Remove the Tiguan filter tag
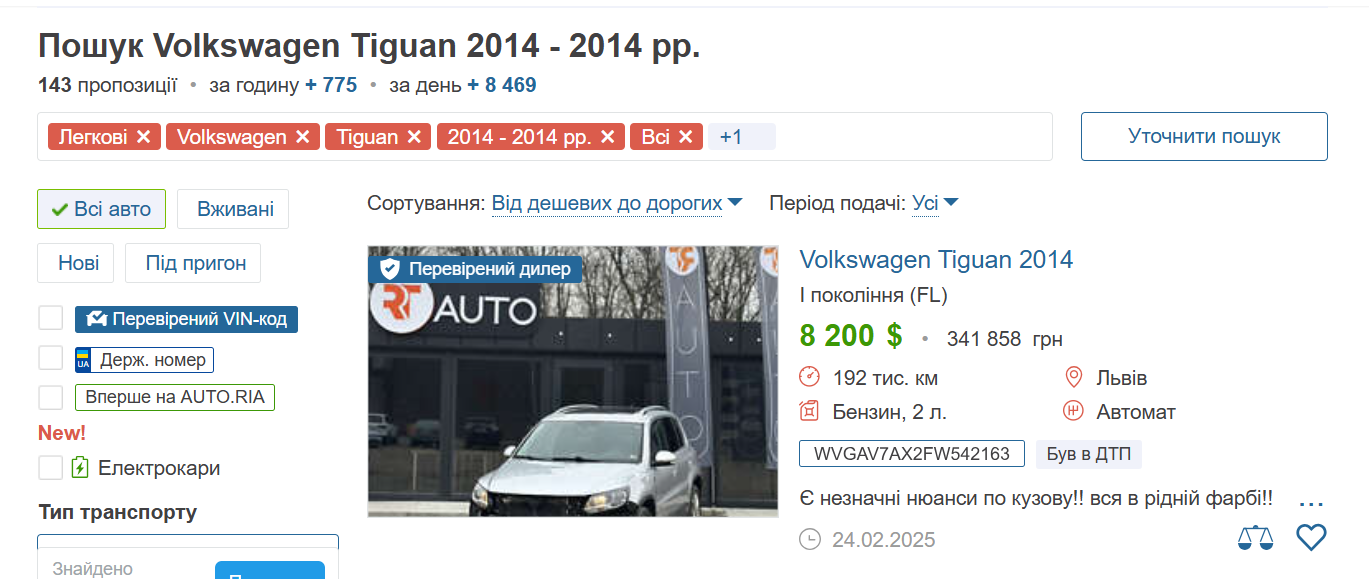This screenshot has width=1369, height=579. click(x=414, y=137)
